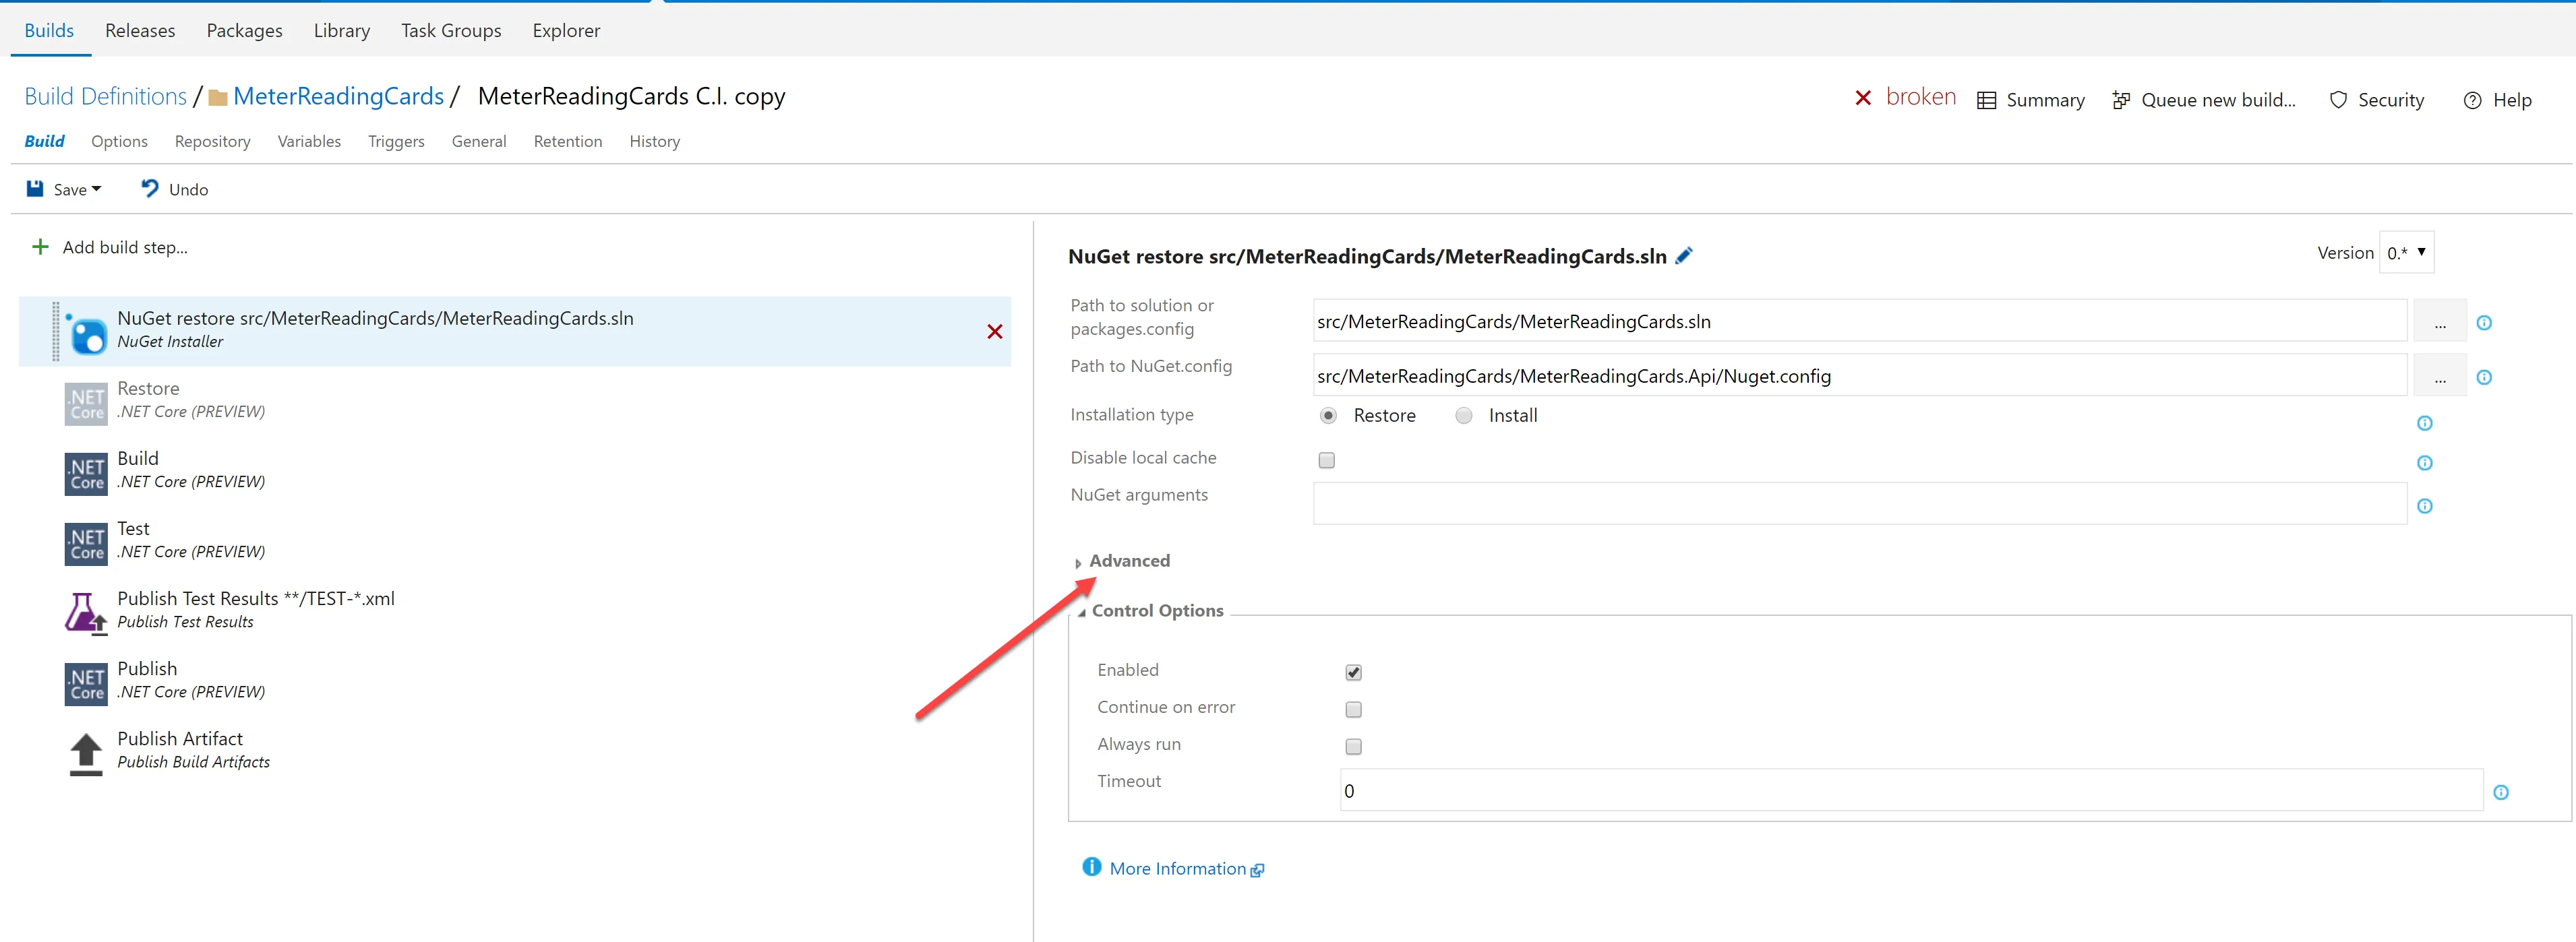
Task: Click the .NET Core icon for Restore step
Action: point(86,404)
